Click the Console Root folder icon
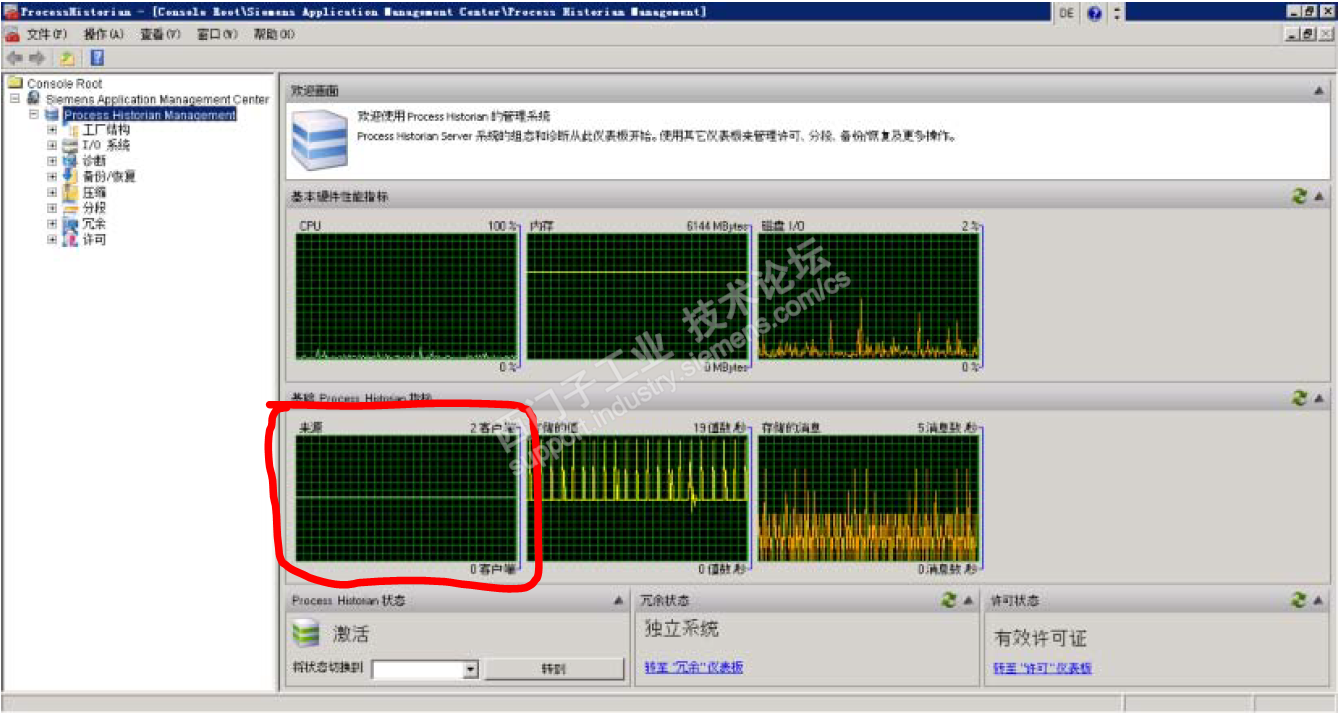This screenshot has height=713, width=1339. click(15, 83)
